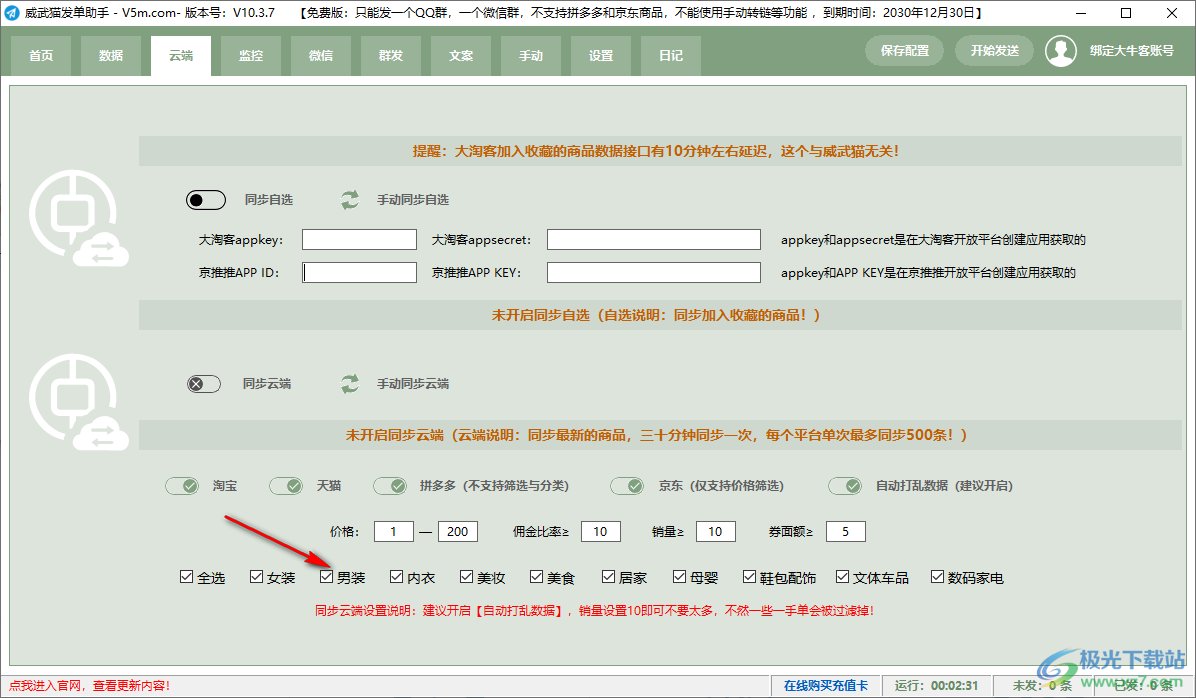
Task: Click the 未开启同步自选 status message
Action: click(x=656, y=315)
